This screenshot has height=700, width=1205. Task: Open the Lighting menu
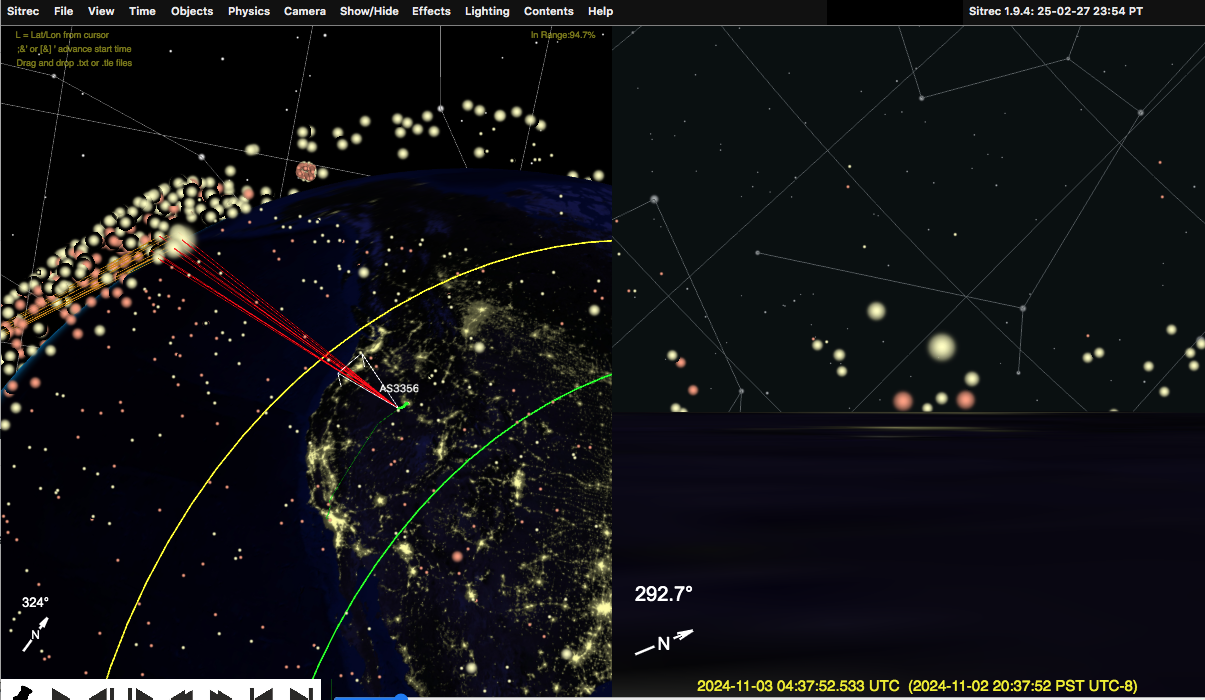487,11
